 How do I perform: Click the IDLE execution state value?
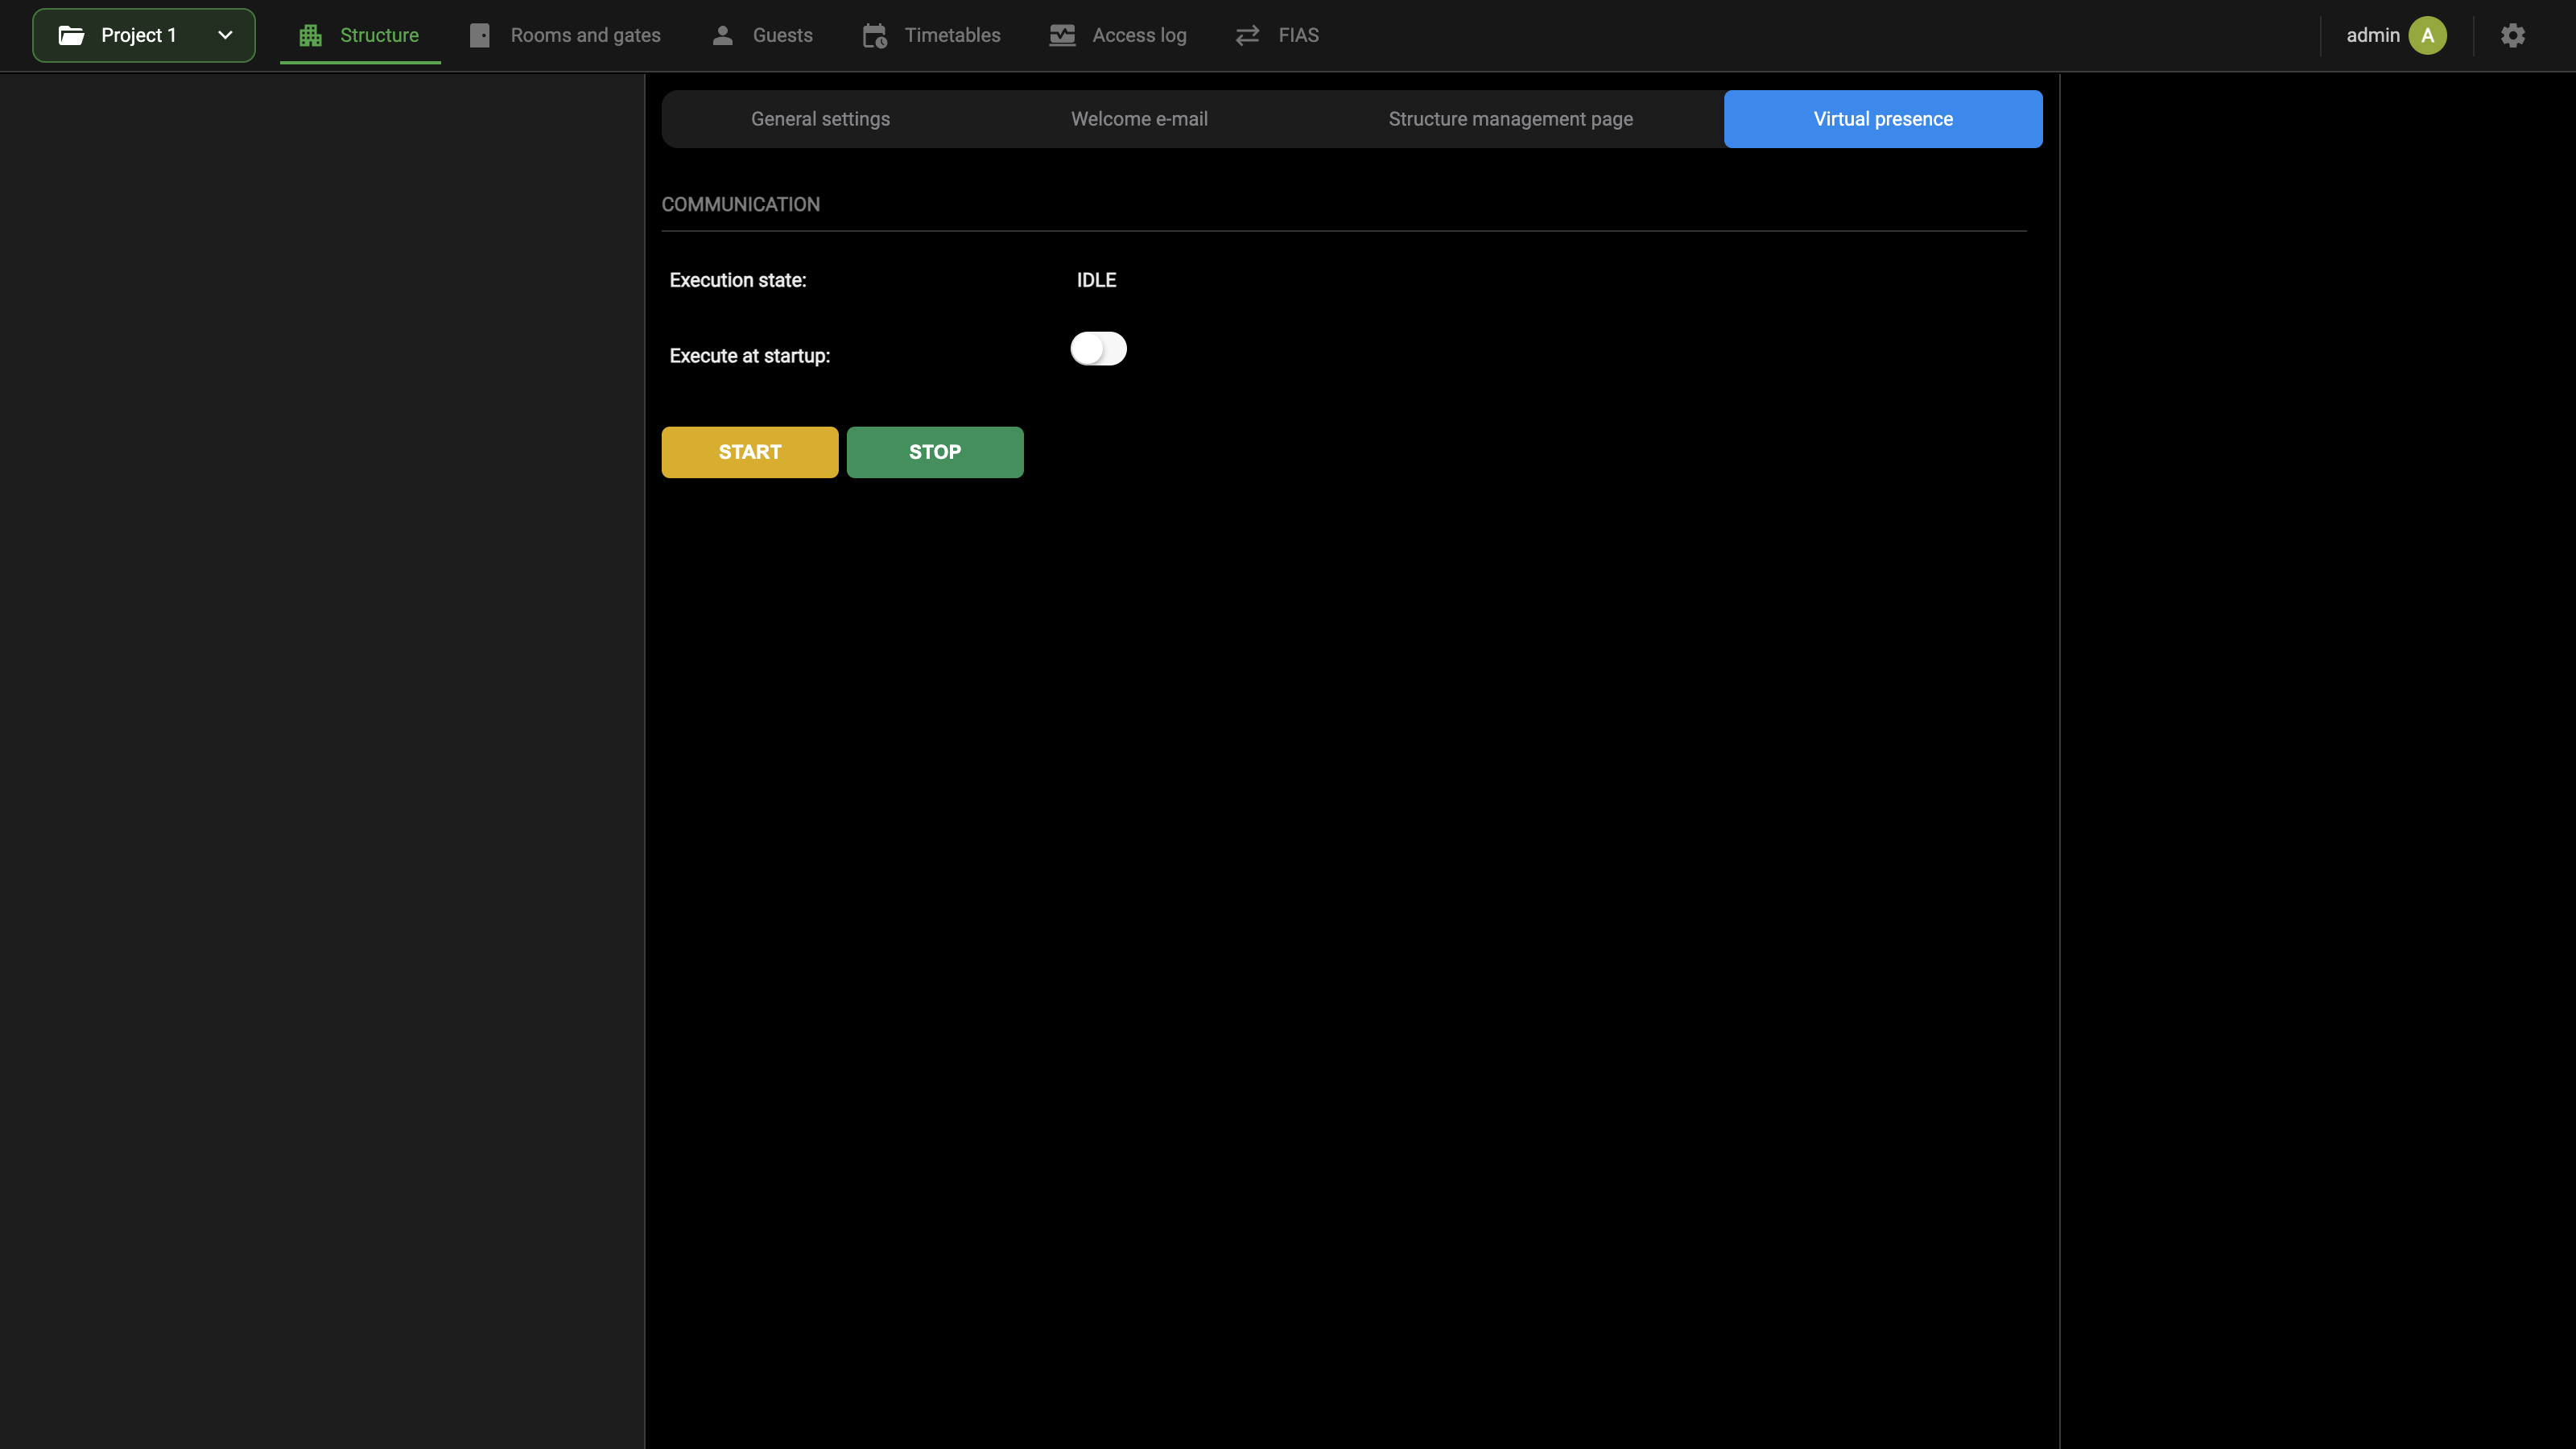1096,280
